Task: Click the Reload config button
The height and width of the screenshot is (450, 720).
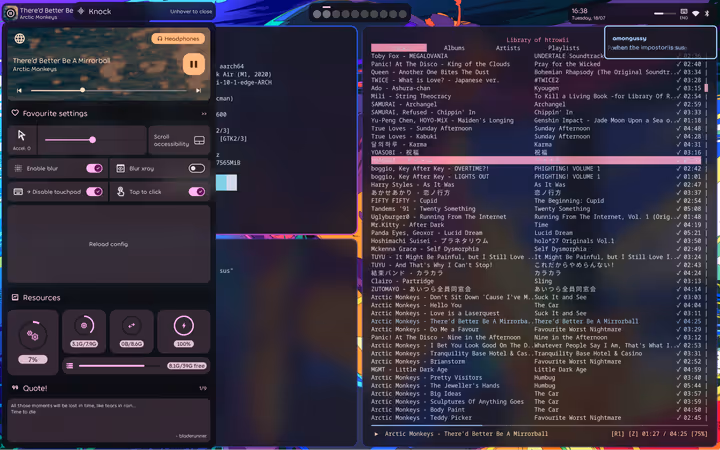Action: pos(109,244)
